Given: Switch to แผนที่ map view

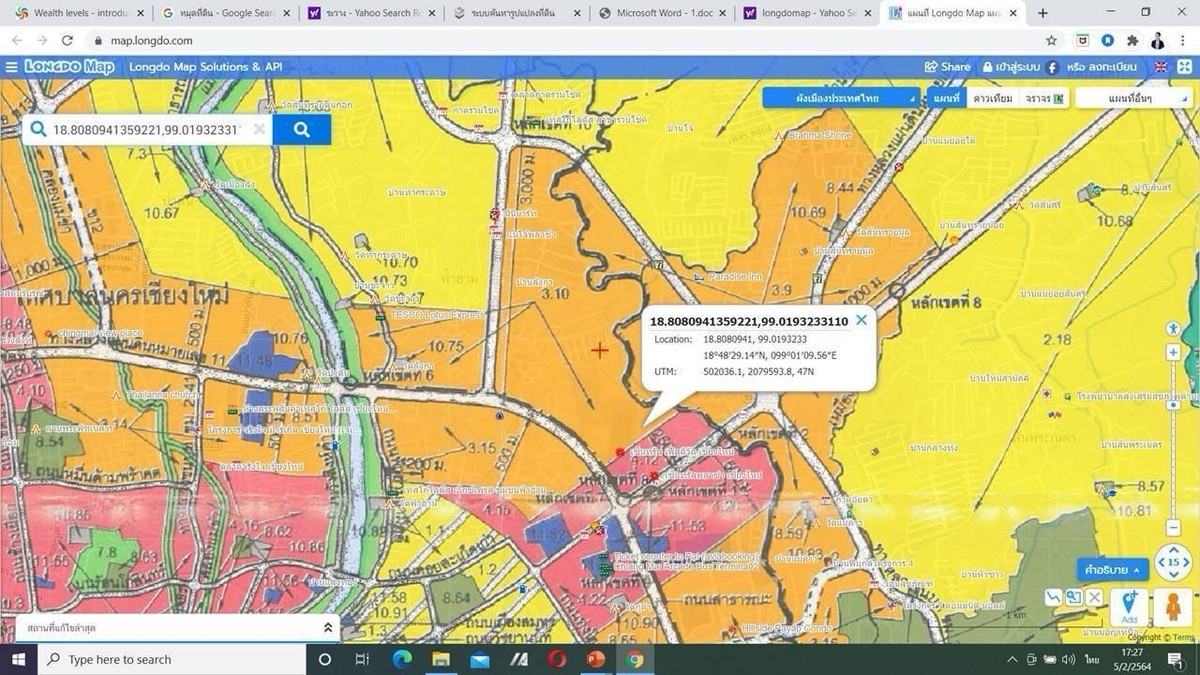Looking at the screenshot, I should [945, 98].
